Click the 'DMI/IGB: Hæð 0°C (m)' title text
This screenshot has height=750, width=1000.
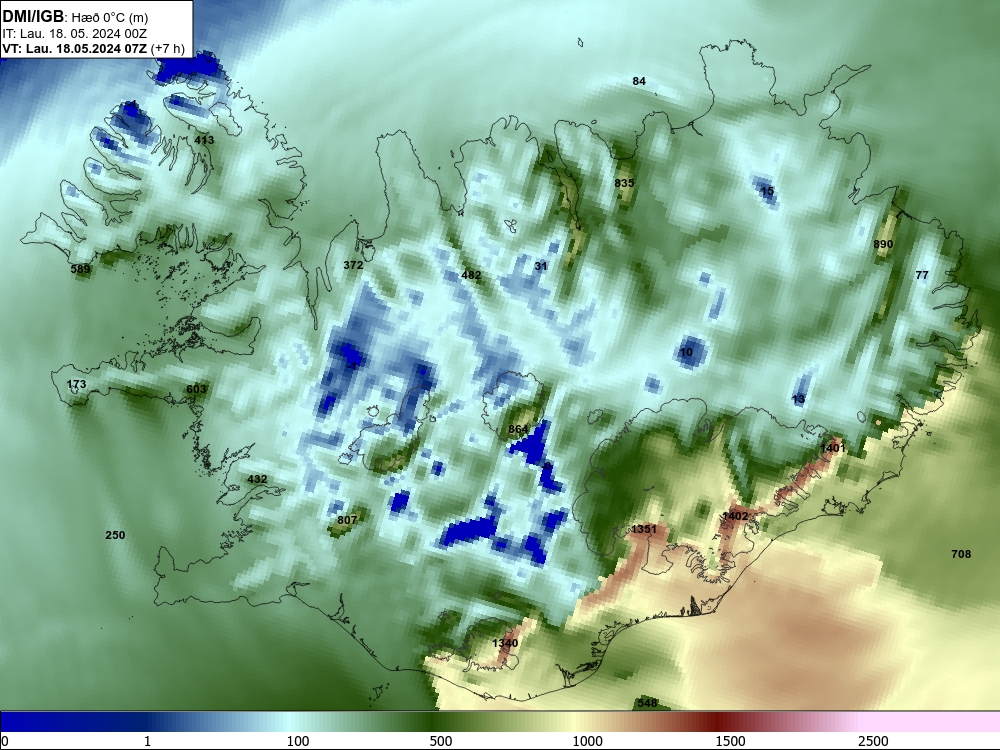pos(75,17)
